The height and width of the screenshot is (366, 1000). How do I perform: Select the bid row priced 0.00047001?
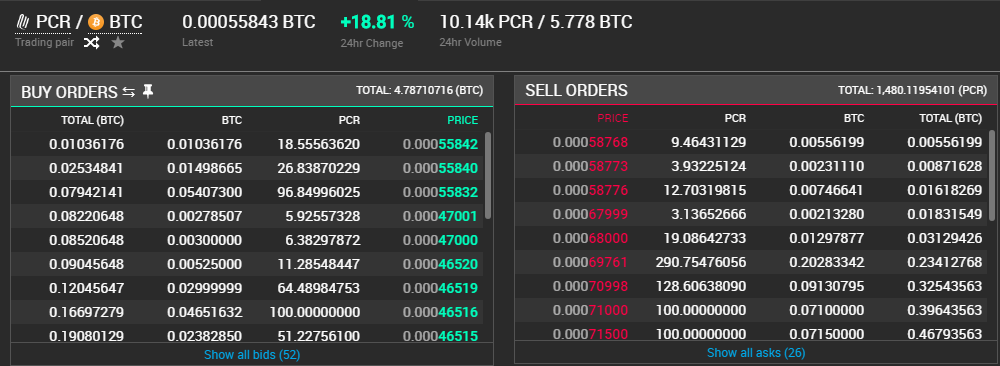pos(247,216)
